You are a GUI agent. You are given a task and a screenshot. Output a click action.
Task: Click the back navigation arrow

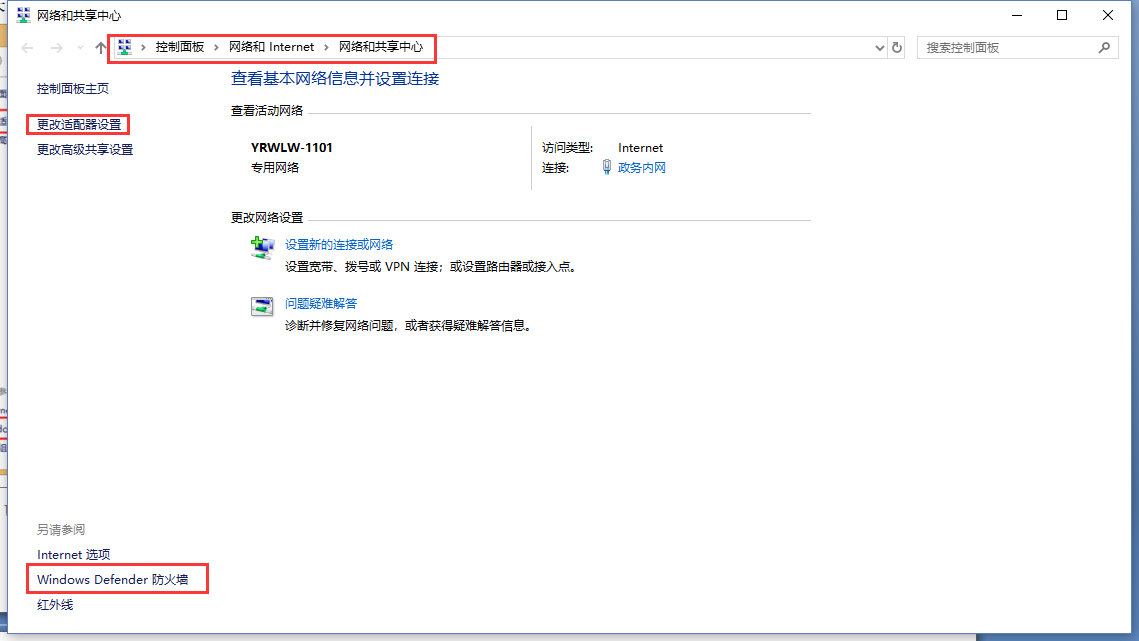tap(28, 48)
